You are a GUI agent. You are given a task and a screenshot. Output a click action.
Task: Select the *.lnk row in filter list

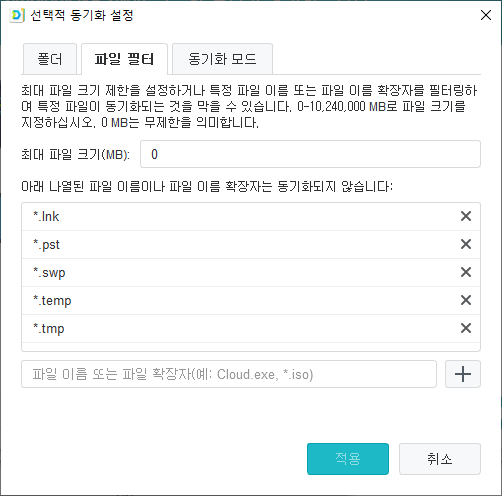(251, 216)
